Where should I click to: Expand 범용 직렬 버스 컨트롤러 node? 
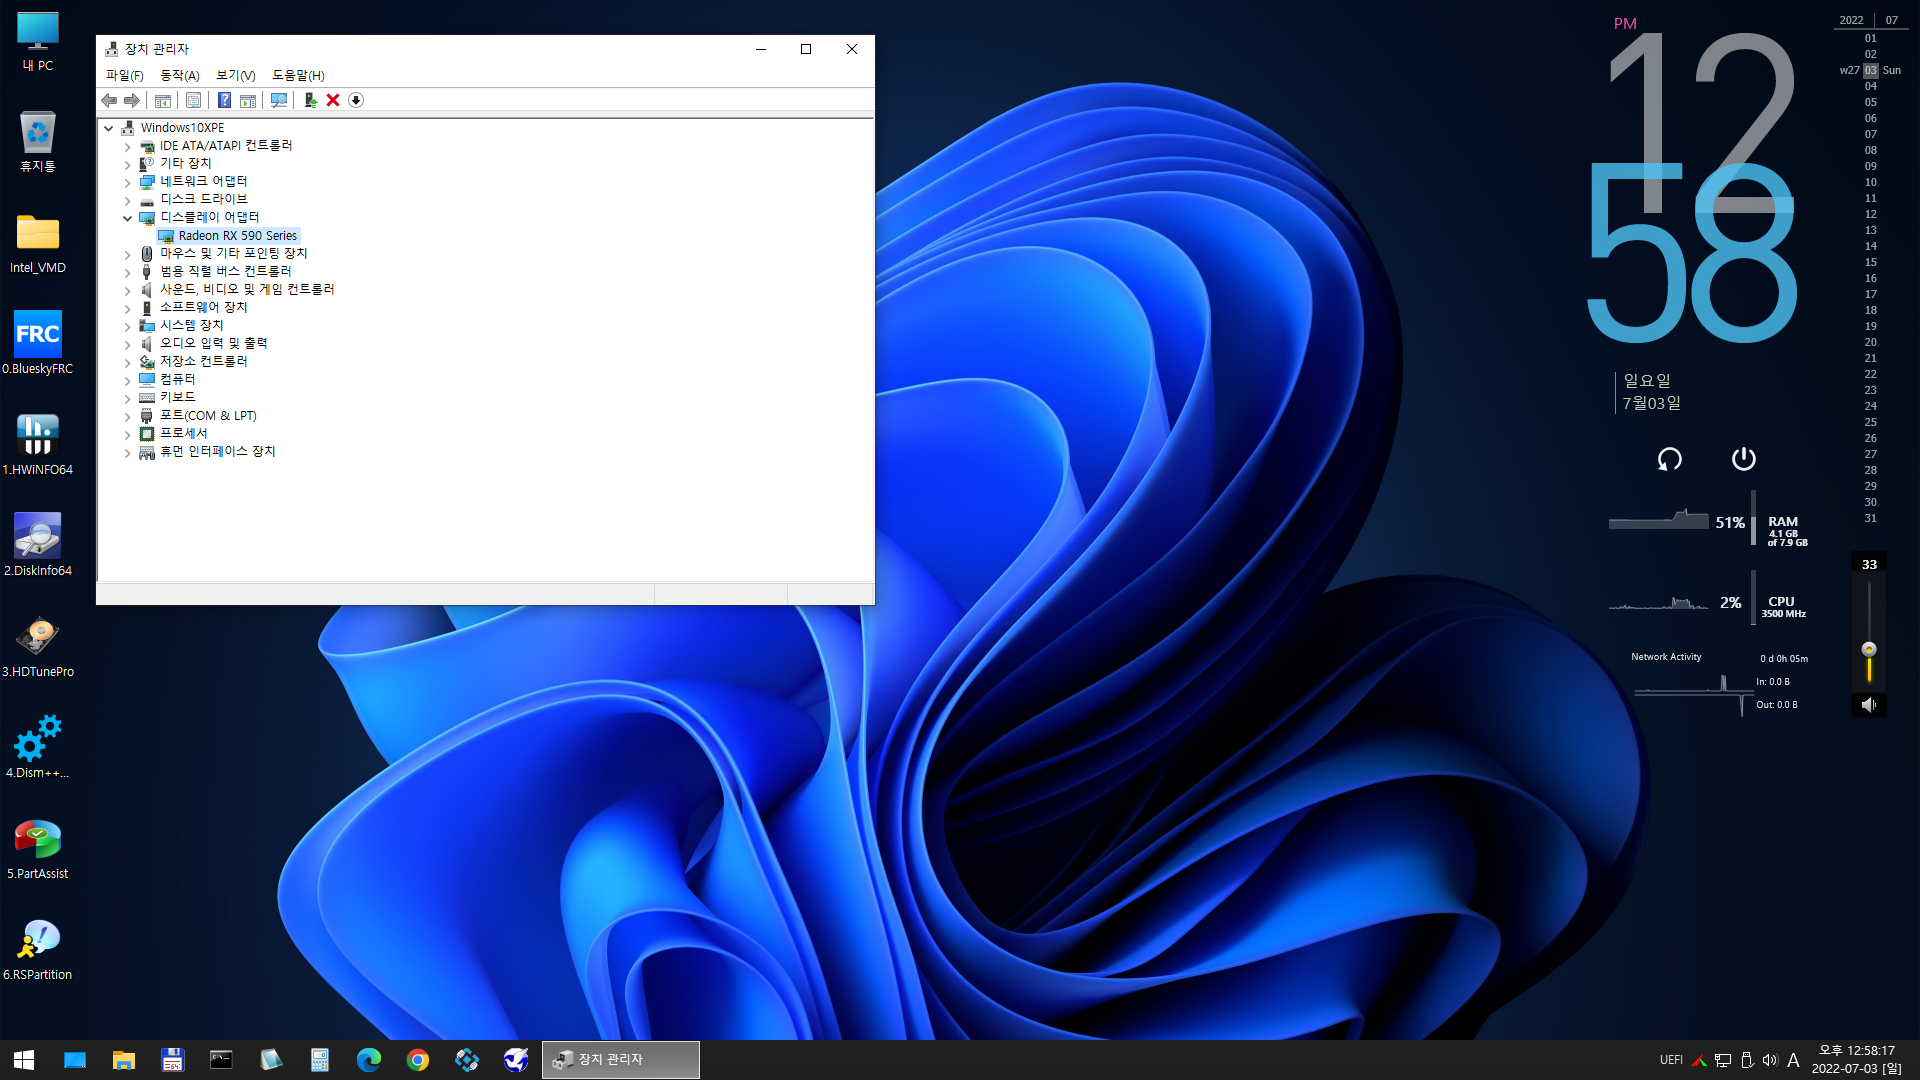tap(127, 272)
